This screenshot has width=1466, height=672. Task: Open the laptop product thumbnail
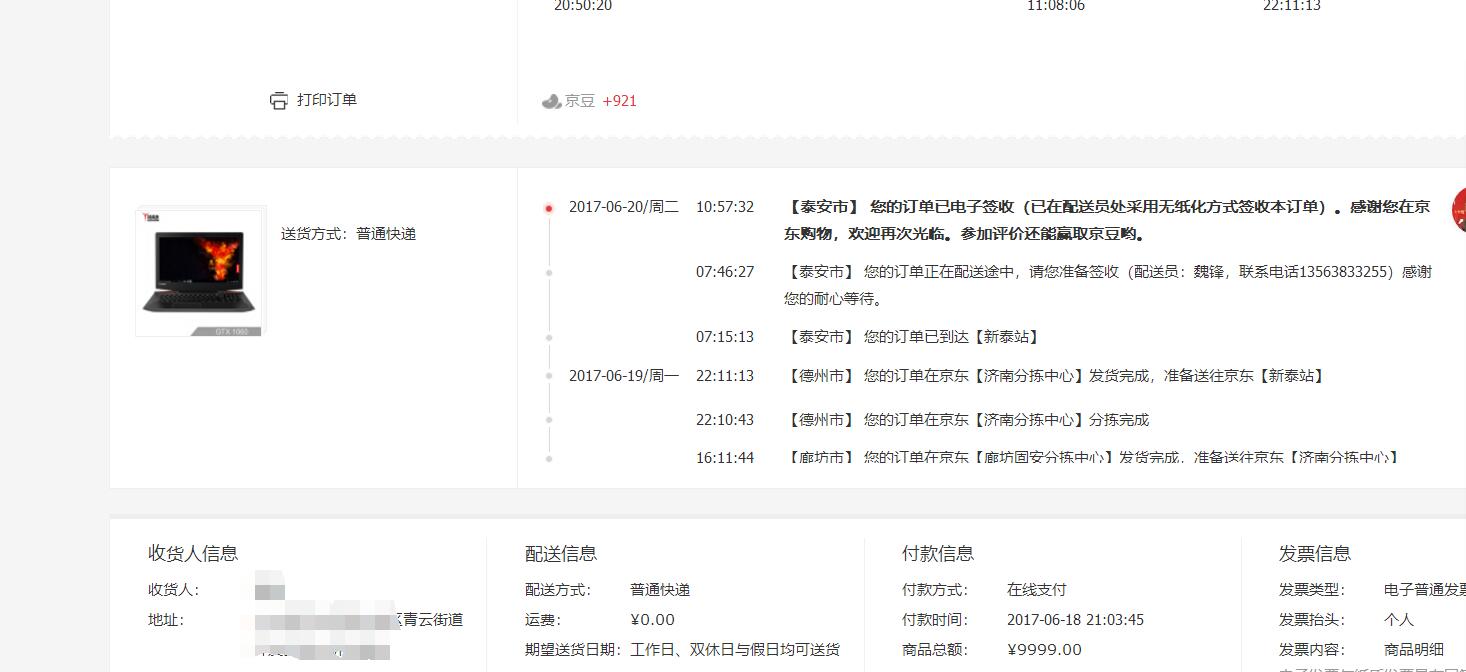[x=201, y=271]
